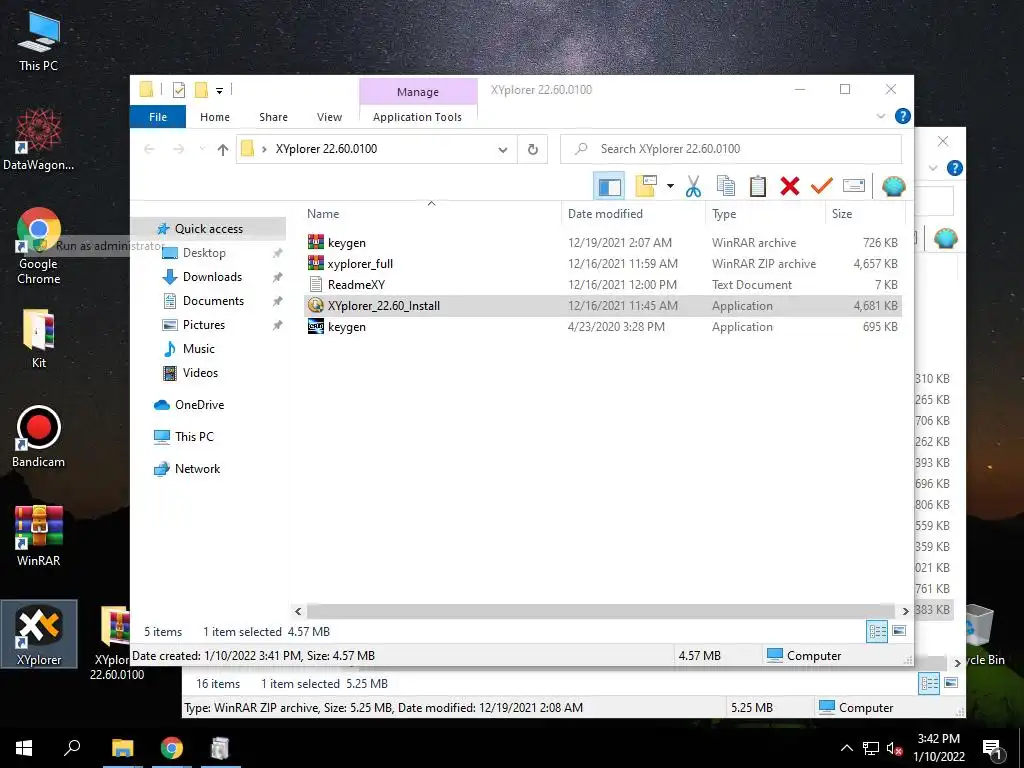
Task: Click the Manage contextual tab
Action: (x=418, y=92)
